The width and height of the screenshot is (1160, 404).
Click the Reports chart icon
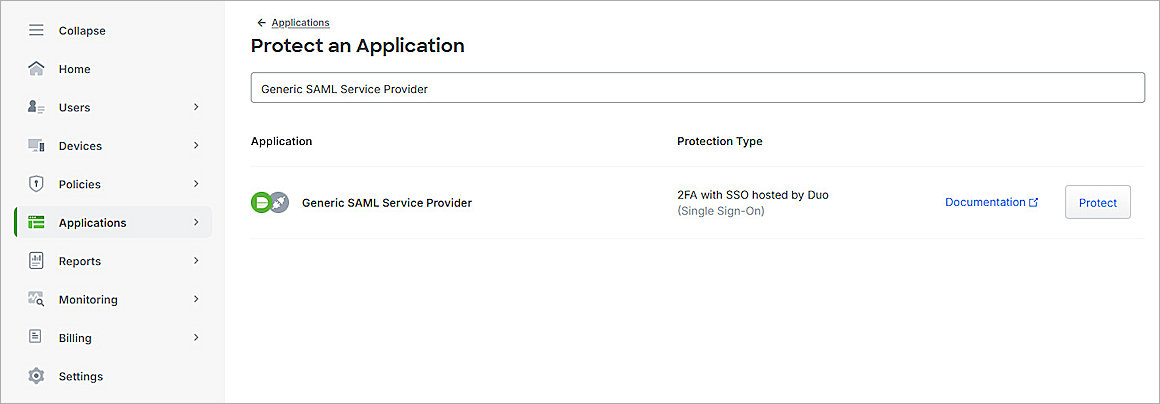36,261
